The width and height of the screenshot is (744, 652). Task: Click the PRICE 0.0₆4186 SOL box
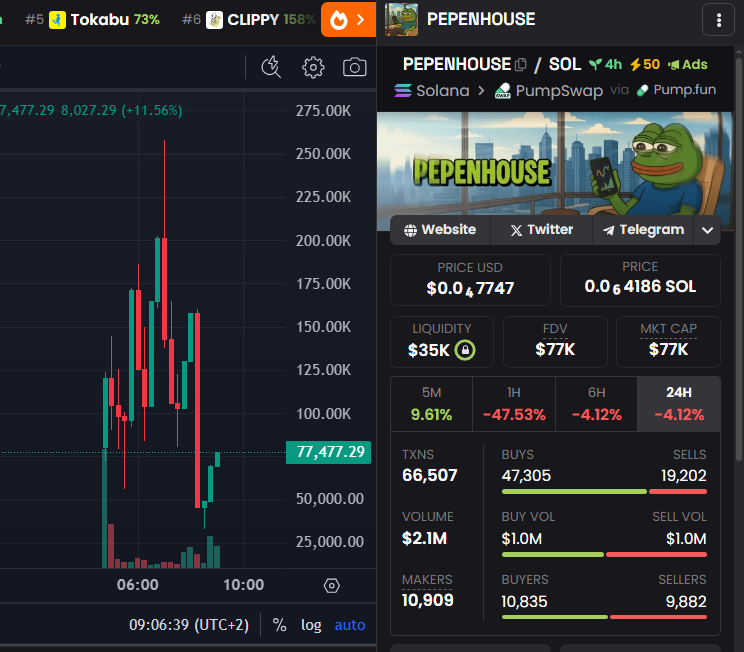click(x=640, y=280)
